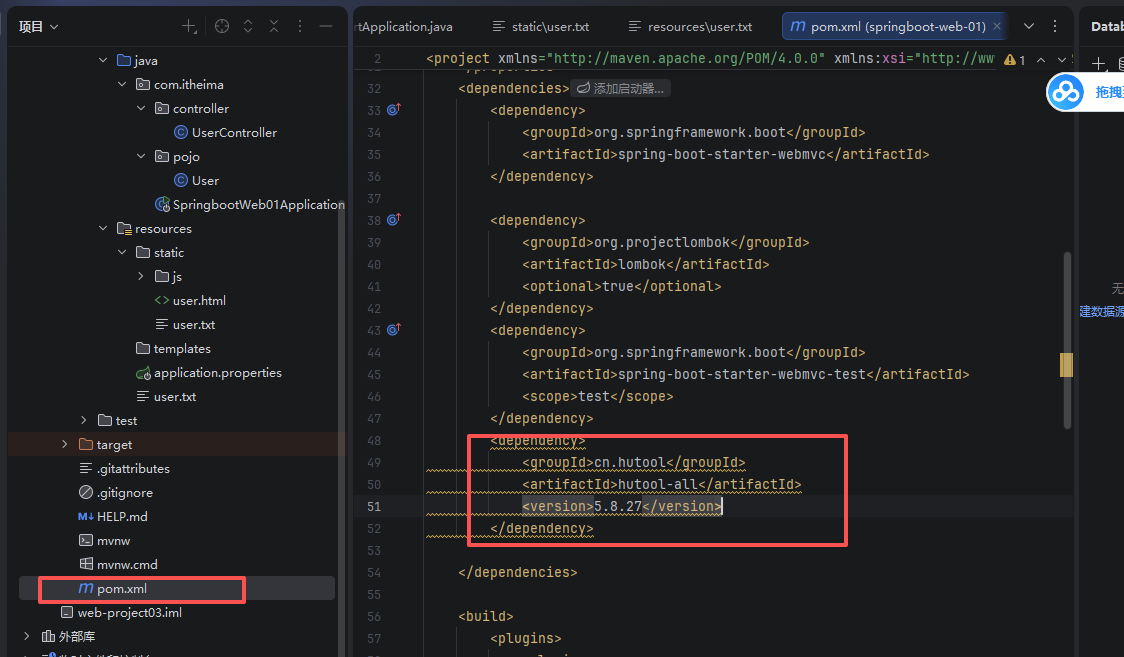
Task: Click the 建数据源 link in Database panel
Action: [1102, 312]
